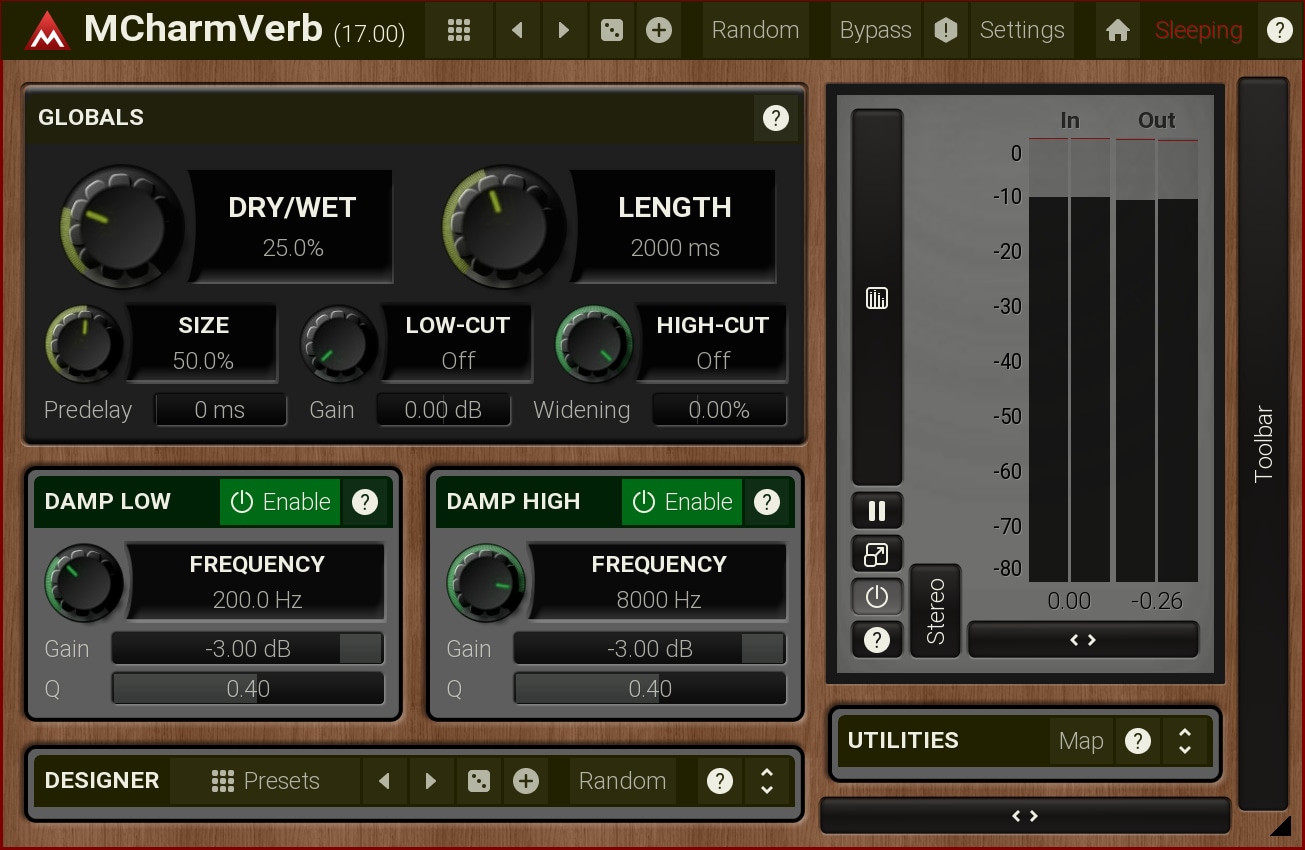Viewport: 1305px width, 850px height.
Task: Open the Designer Presets menu
Action: point(266,781)
